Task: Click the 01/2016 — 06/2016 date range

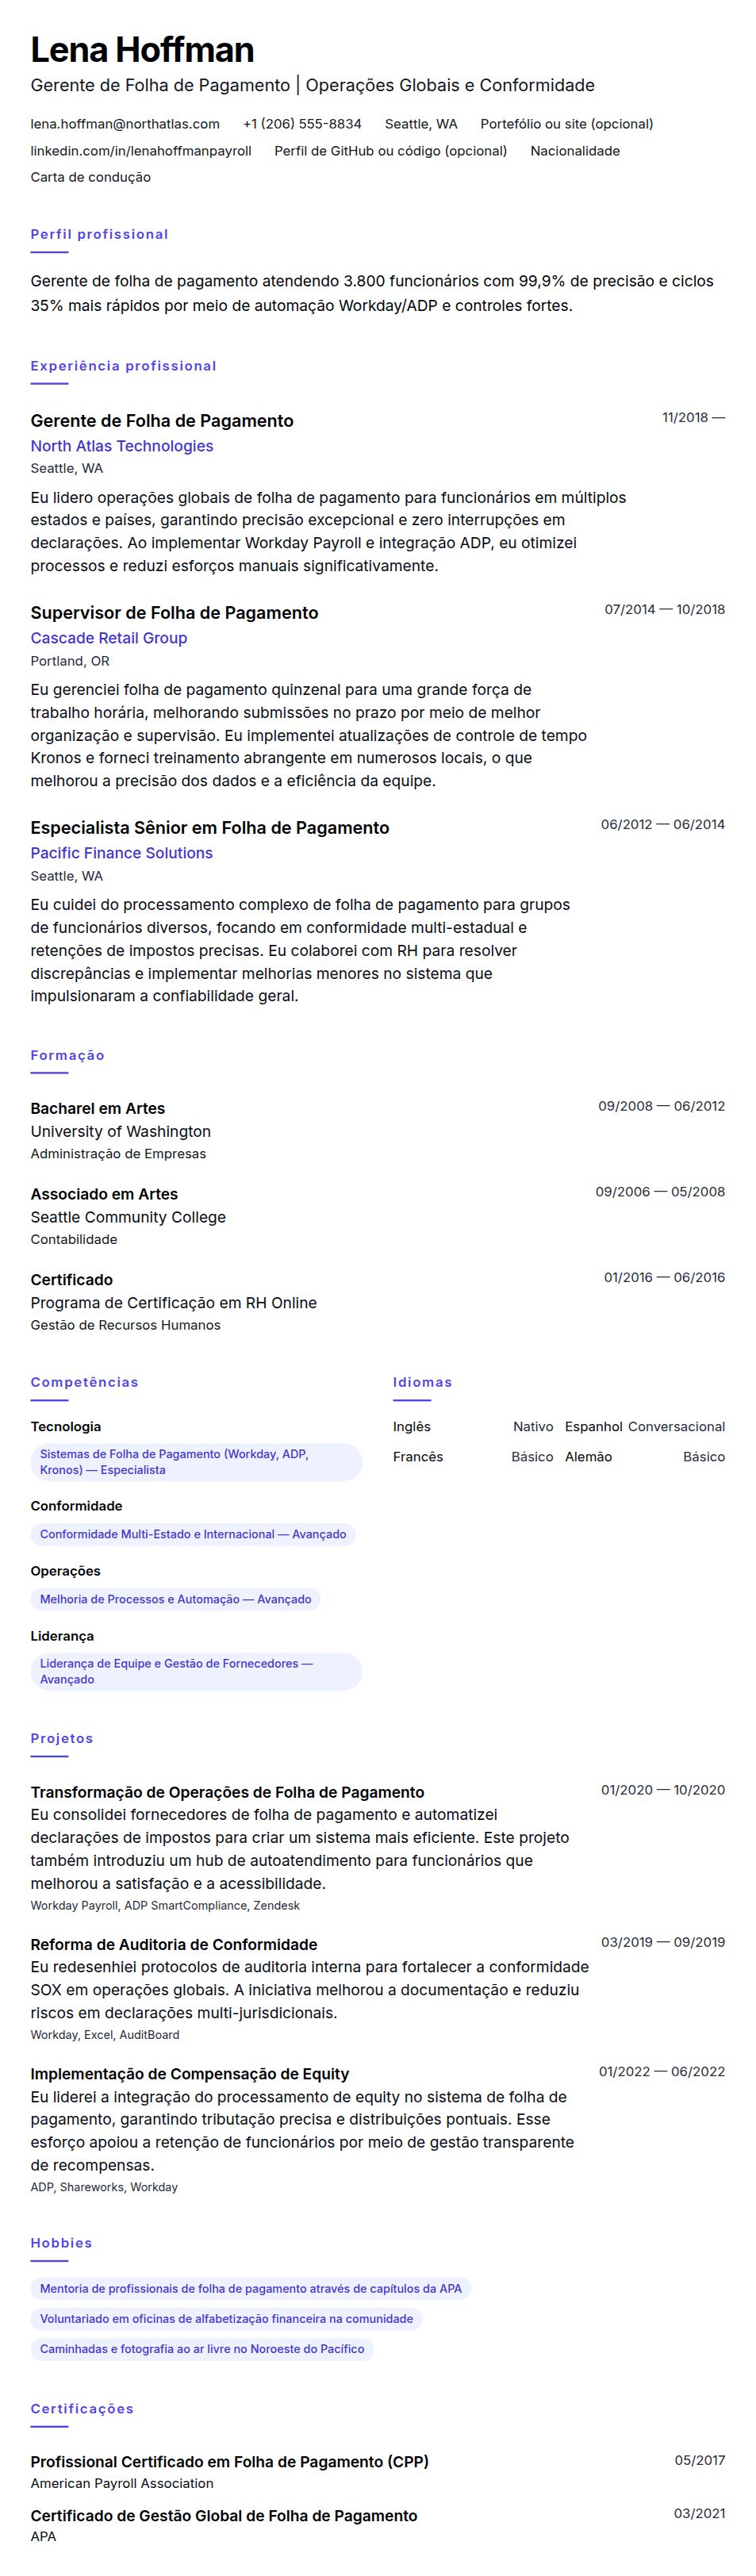Action: (664, 1277)
